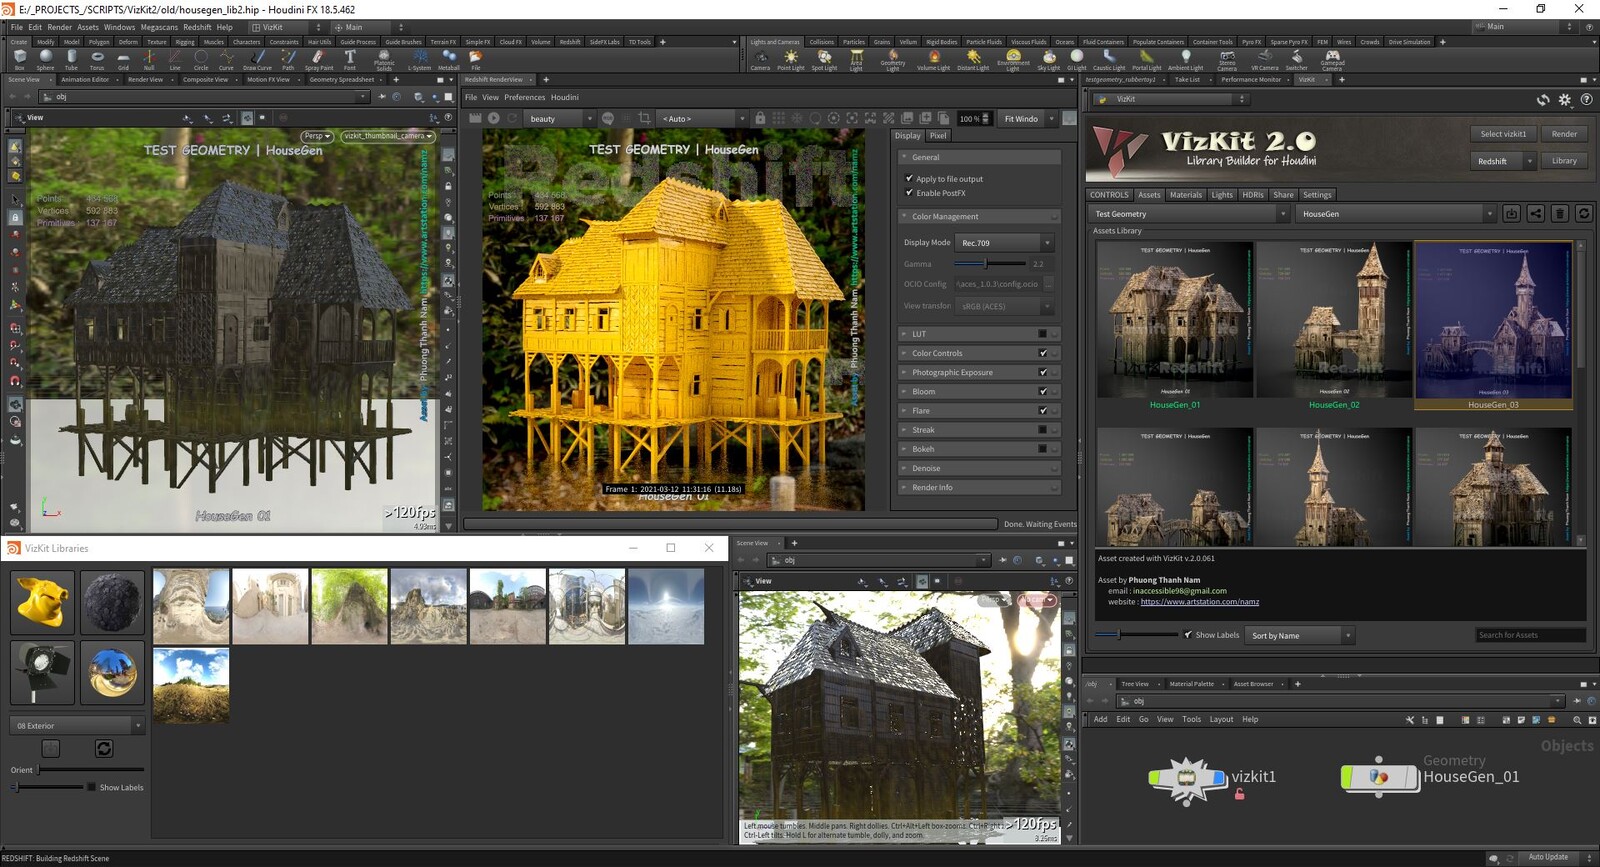Open the Megascans menu
Image resolution: width=1600 pixels, height=867 pixels.
[x=158, y=27]
